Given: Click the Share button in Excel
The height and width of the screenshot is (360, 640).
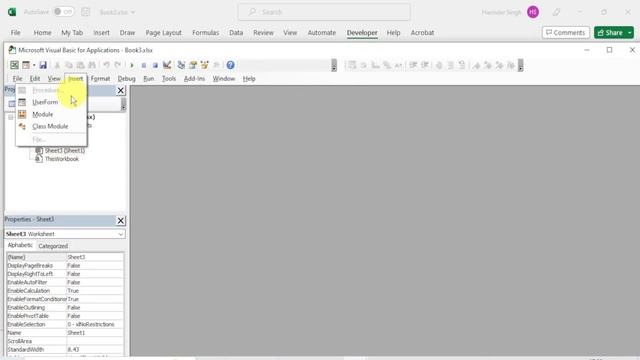Looking at the screenshot, I should (x=610, y=33).
